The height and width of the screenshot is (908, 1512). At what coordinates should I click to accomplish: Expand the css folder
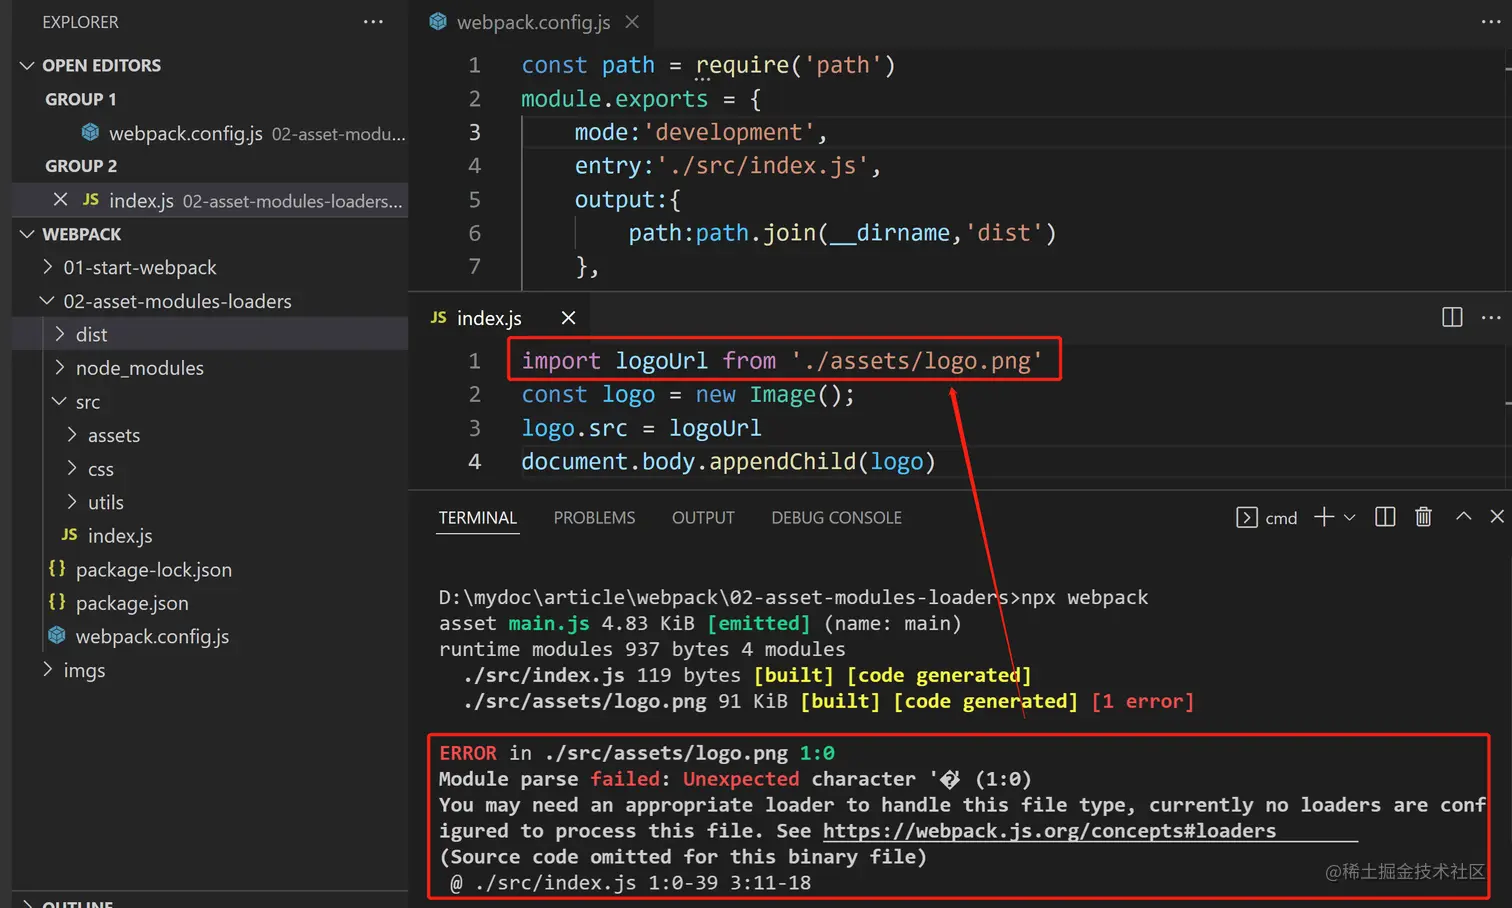(71, 468)
